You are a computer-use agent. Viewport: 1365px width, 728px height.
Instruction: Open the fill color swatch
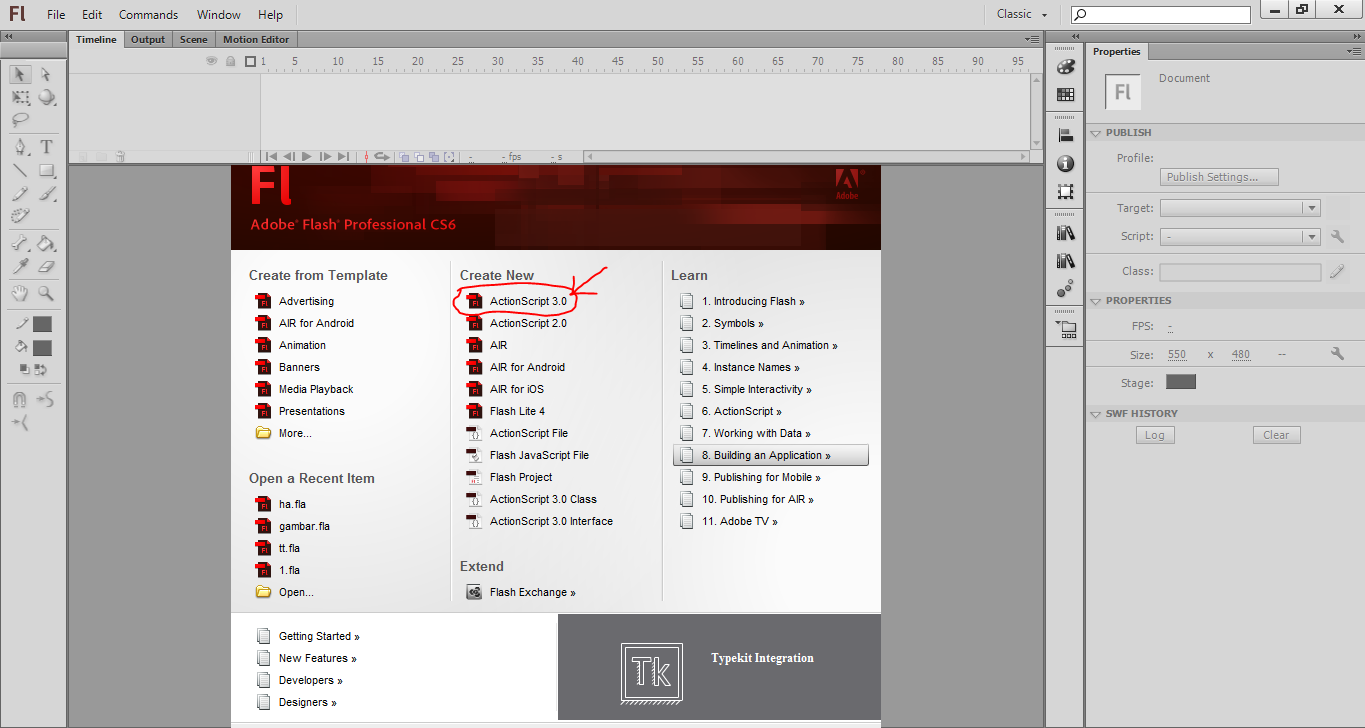pos(42,348)
